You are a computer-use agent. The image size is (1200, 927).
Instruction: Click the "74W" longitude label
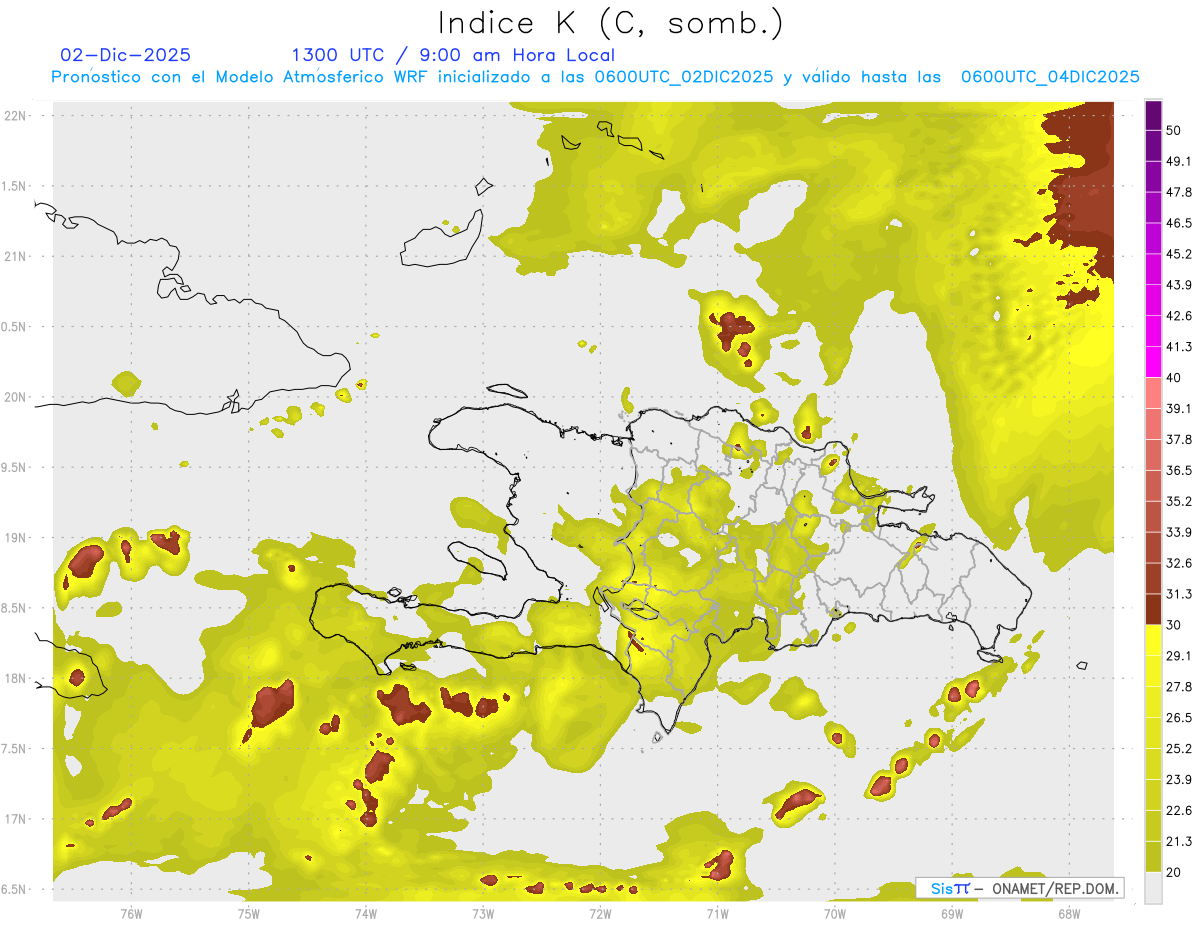click(x=366, y=913)
